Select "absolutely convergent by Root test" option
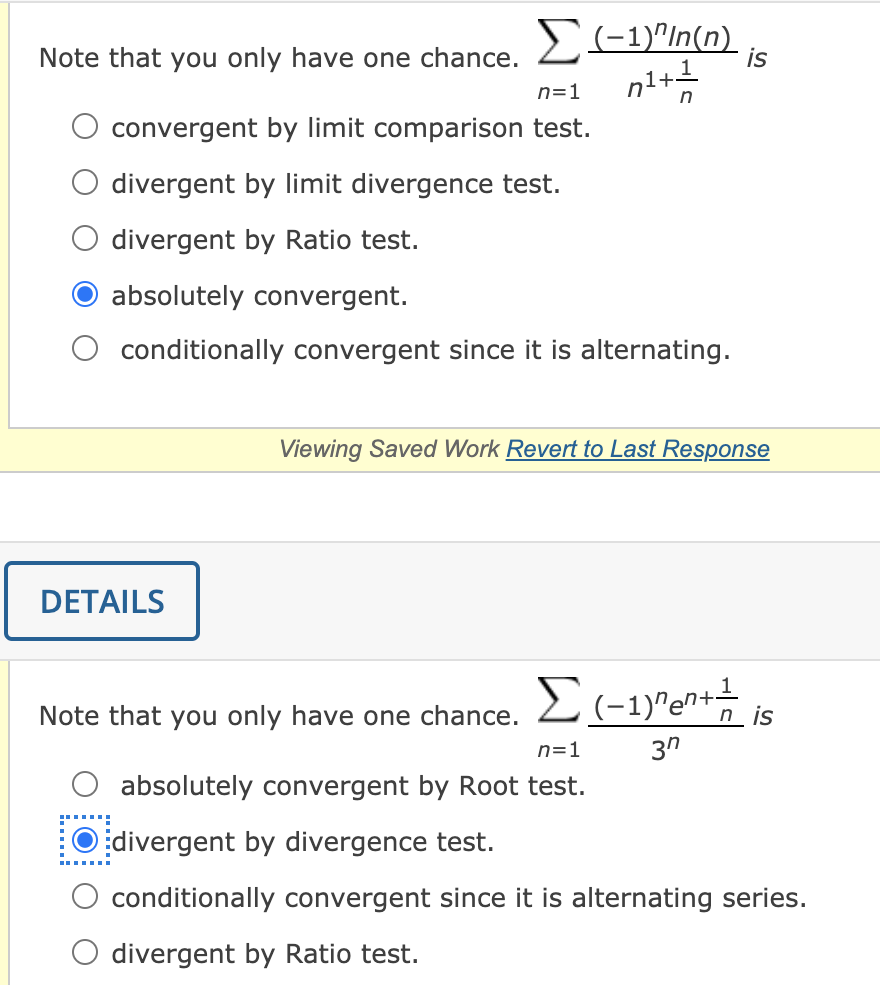The height and width of the screenshot is (985, 880). pyautogui.click(x=85, y=785)
